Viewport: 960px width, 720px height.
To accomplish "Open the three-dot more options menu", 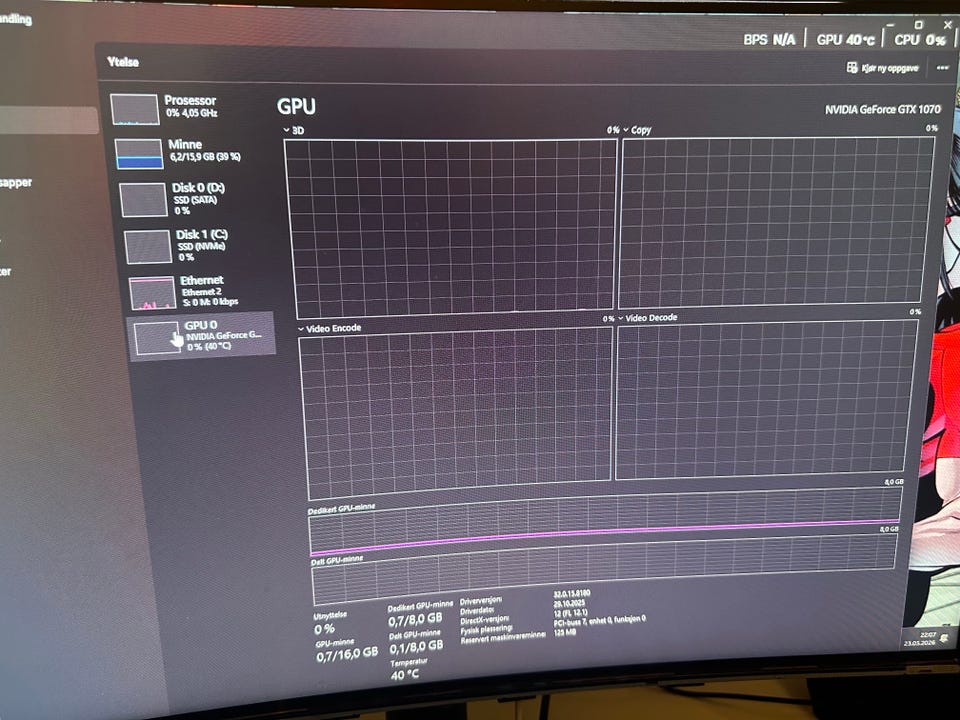I will pyautogui.click(x=942, y=68).
